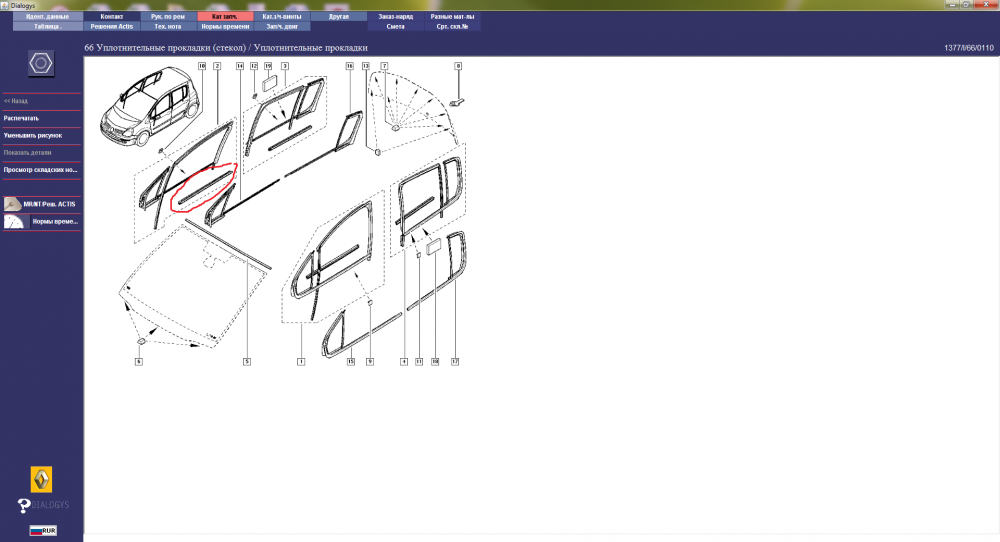
Task: Click the Показать детали link
Action: (27, 152)
